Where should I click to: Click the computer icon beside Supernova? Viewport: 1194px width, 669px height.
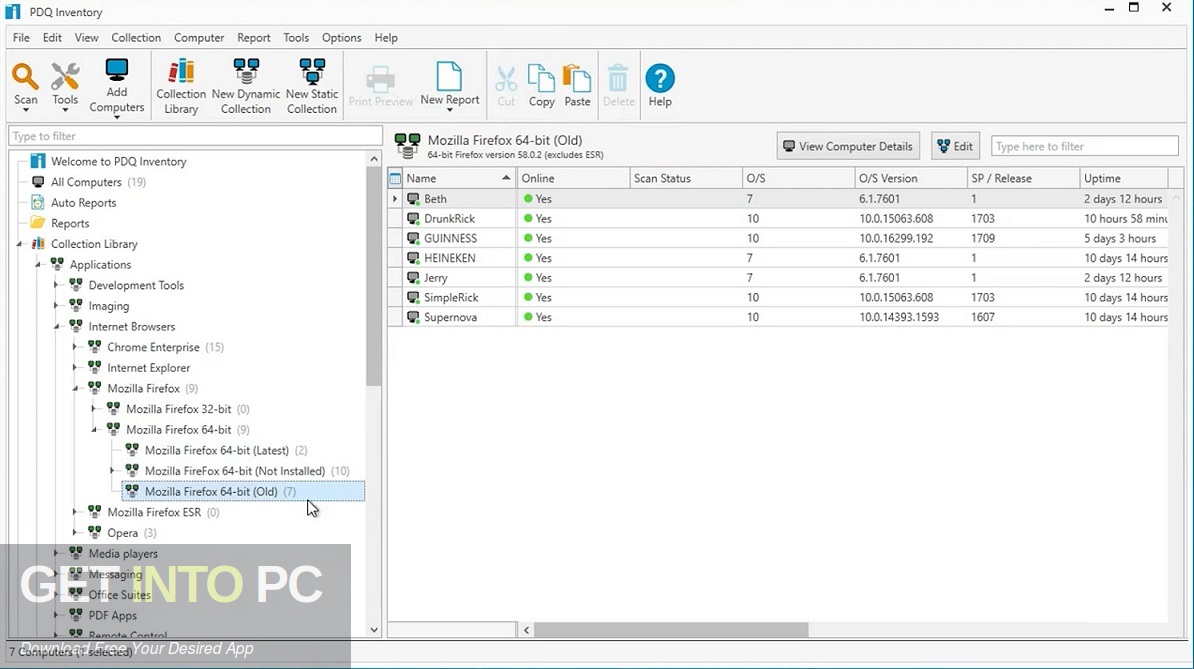point(413,317)
